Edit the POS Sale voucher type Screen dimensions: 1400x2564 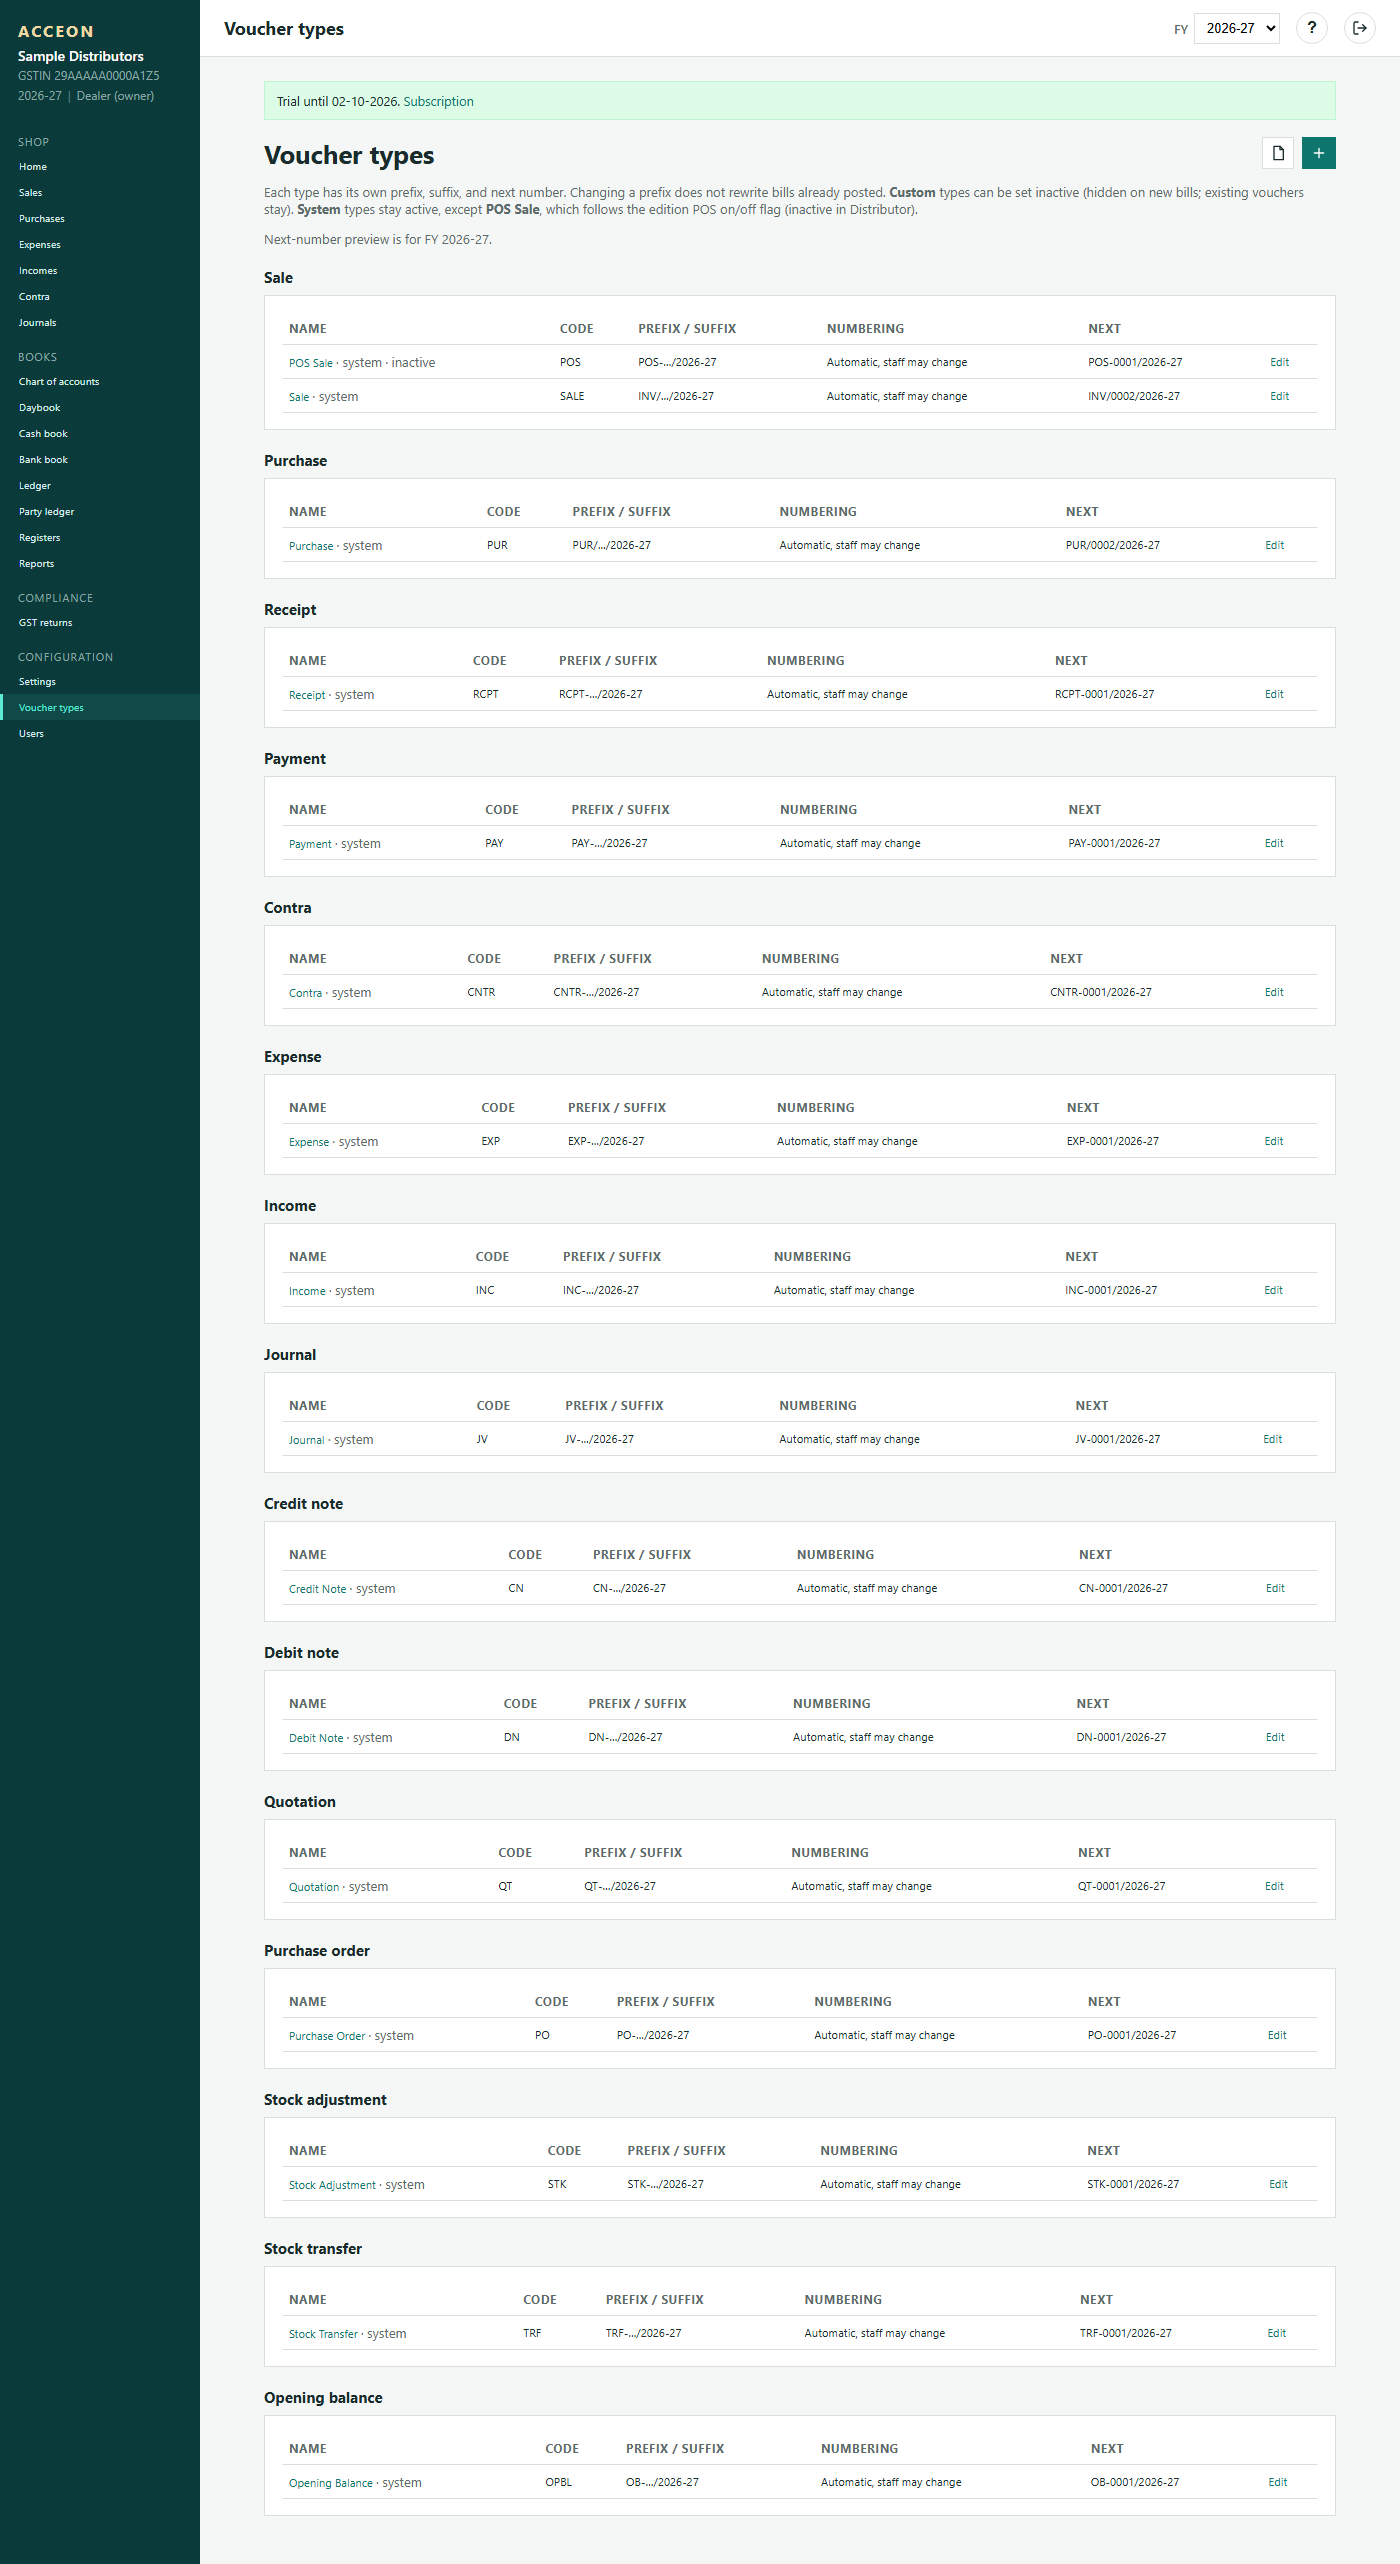tap(1279, 362)
